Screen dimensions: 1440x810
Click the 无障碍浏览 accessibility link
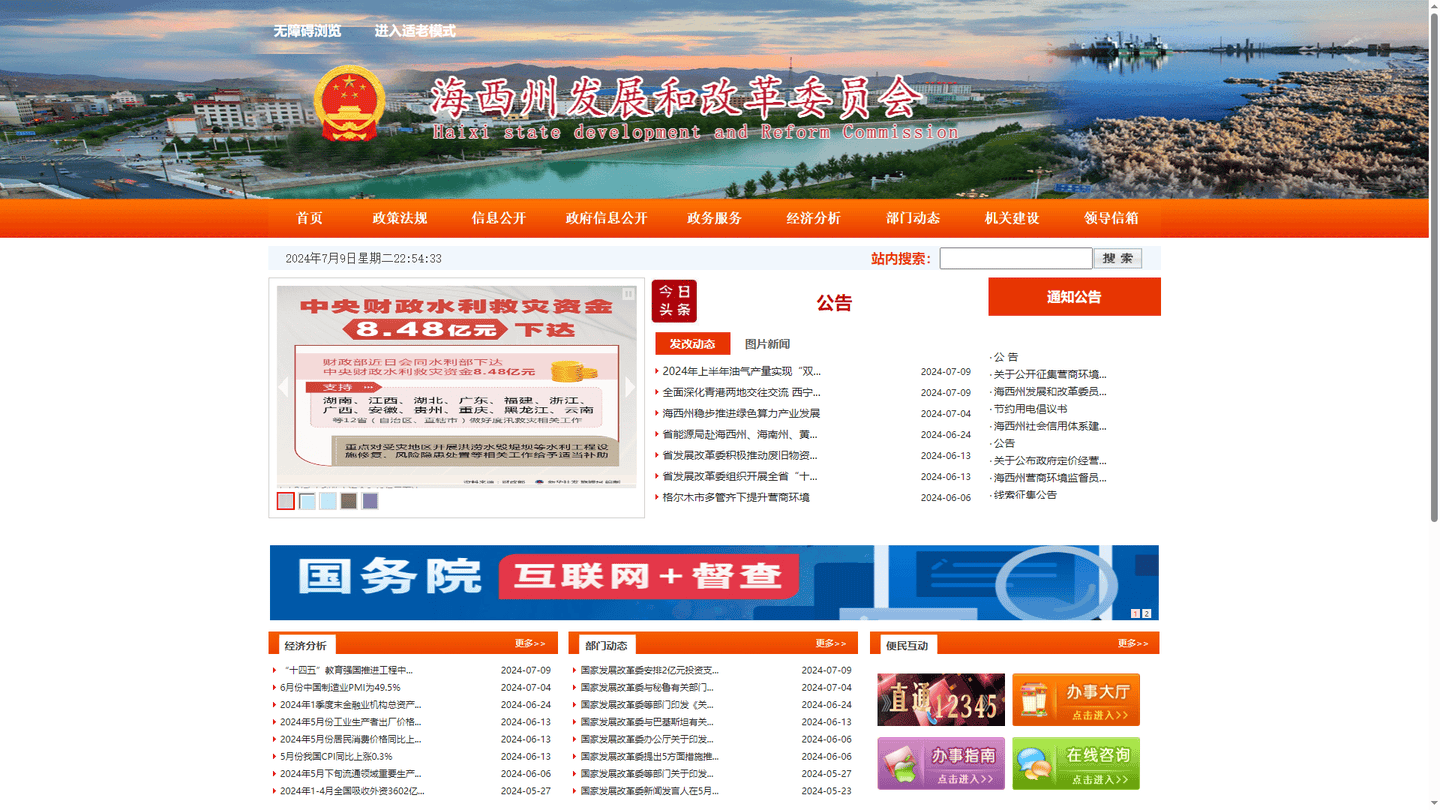[x=307, y=31]
